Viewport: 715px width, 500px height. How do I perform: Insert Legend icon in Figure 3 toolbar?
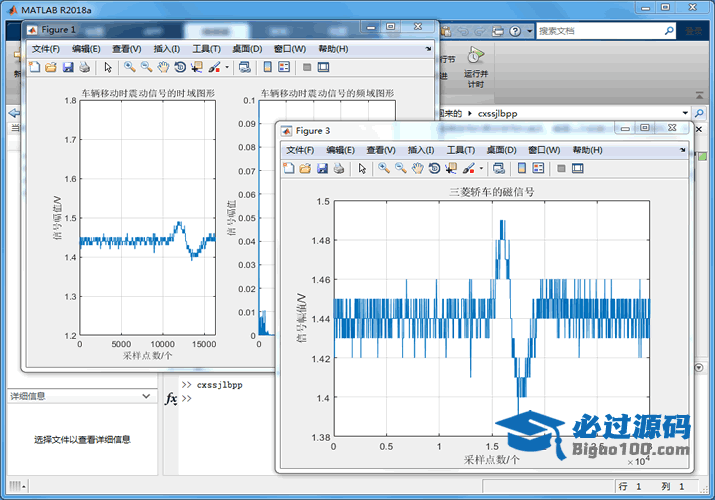539,169
